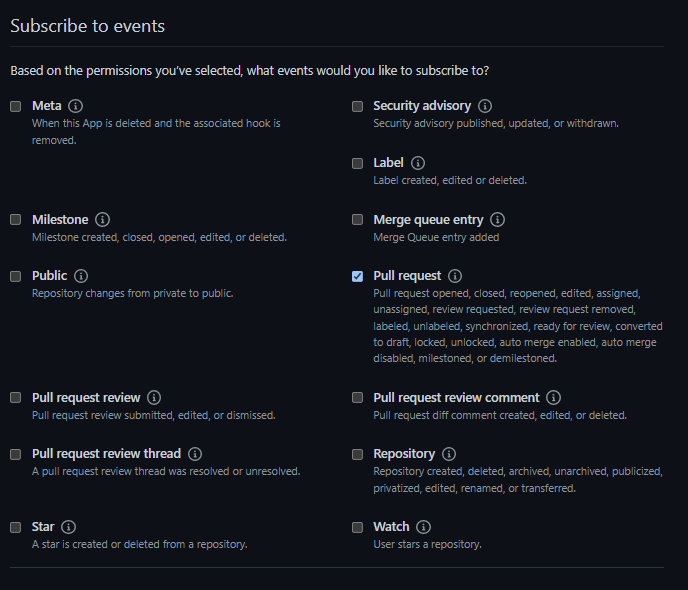Click the info icon beside Milestone
Image resolution: width=688 pixels, height=590 pixels.
tap(103, 220)
